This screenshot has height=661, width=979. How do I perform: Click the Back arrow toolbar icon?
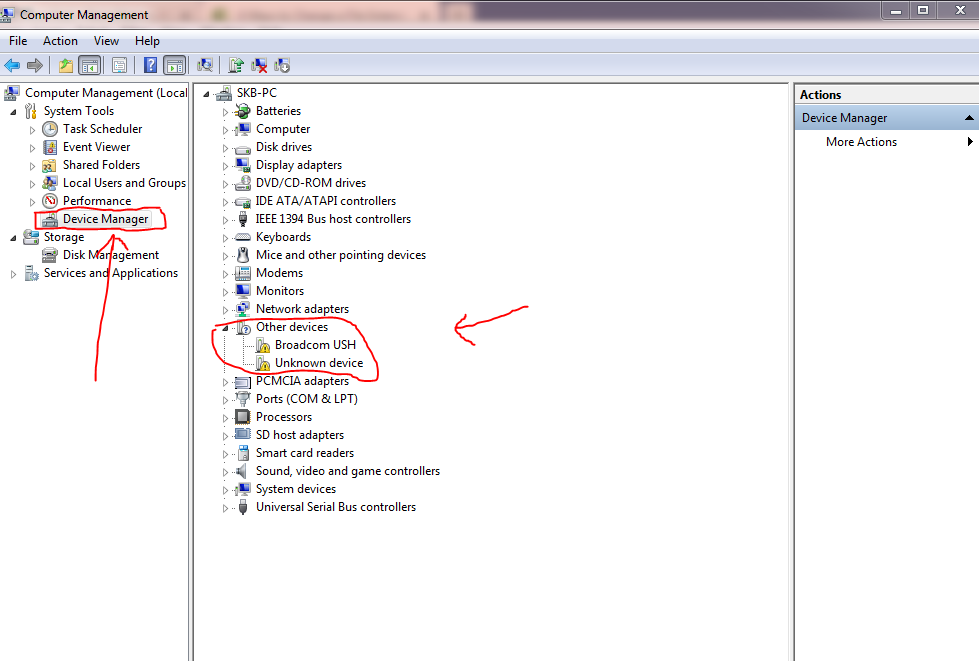[12, 65]
